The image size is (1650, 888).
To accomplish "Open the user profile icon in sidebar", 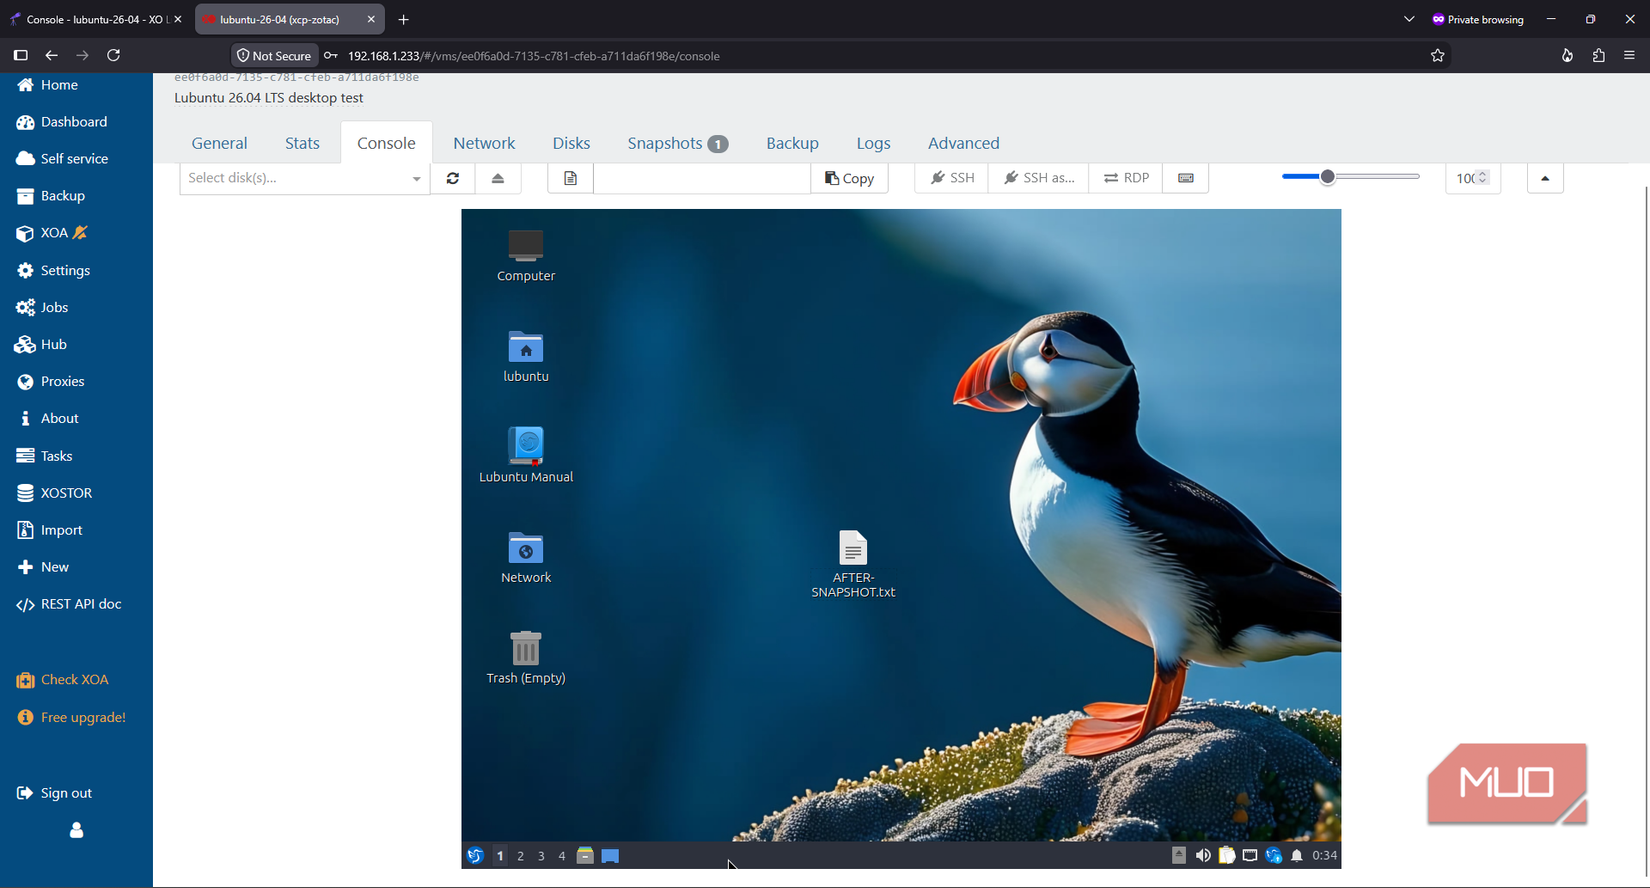I will pos(76,830).
